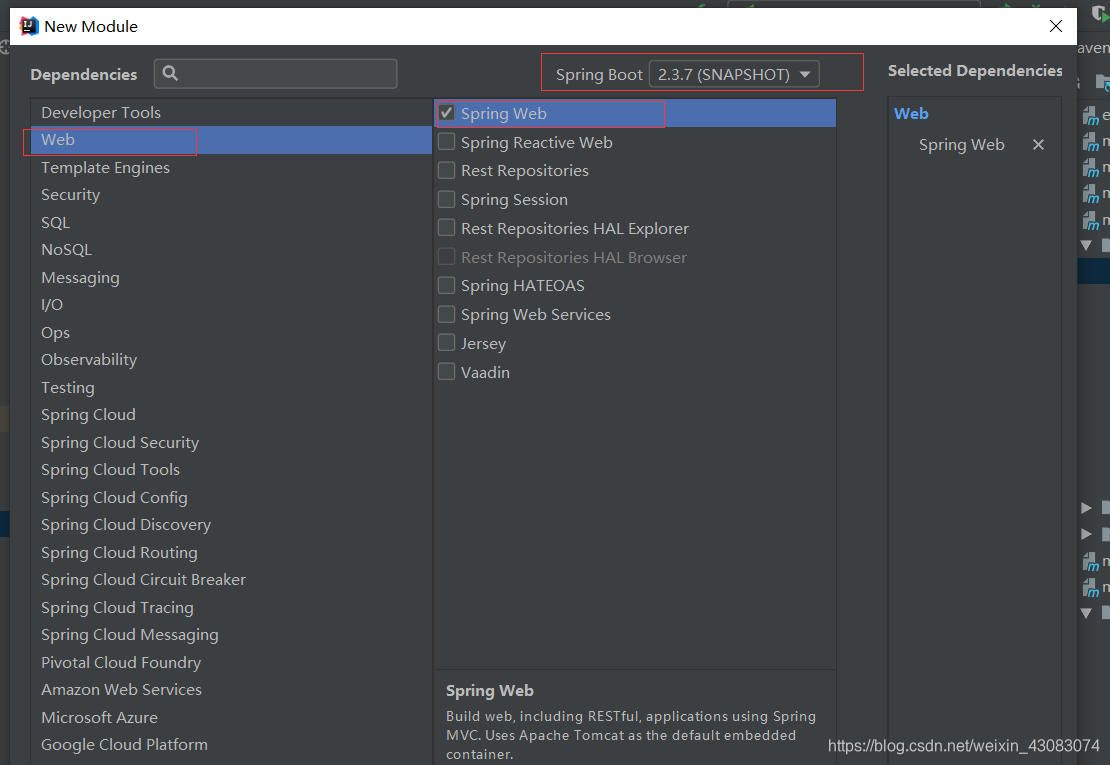Open the Pivotal Cloud Foundry category

(231, 662)
